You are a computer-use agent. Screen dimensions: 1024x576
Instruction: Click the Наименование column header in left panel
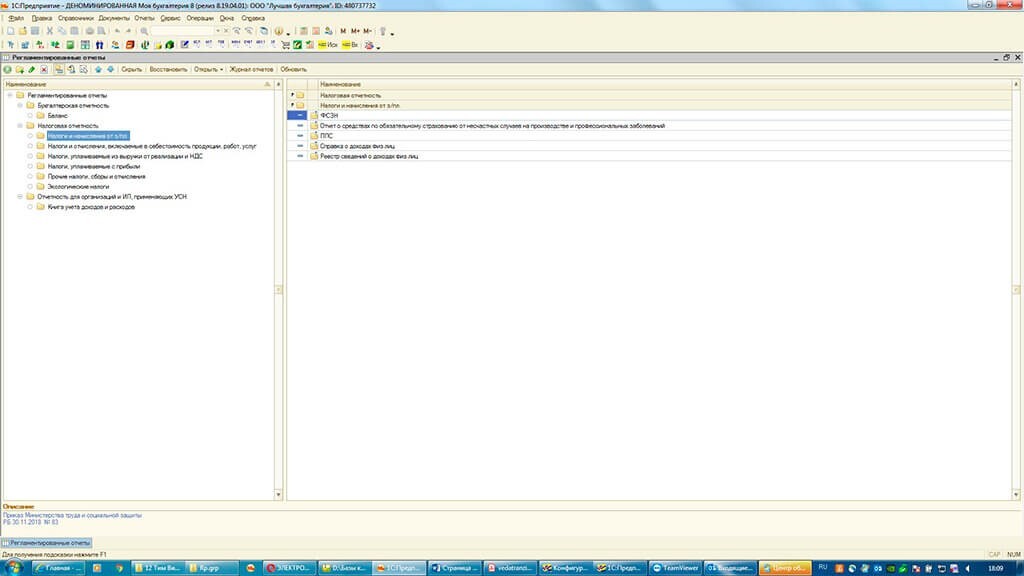point(137,84)
